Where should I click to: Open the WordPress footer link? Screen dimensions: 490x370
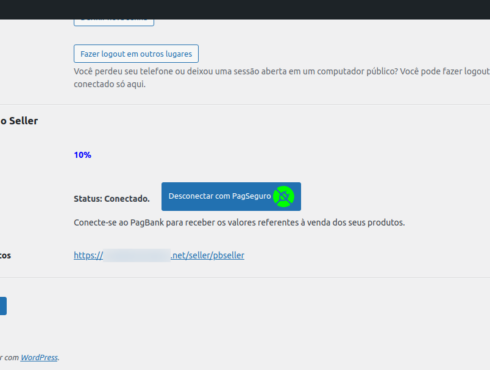tap(39, 357)
